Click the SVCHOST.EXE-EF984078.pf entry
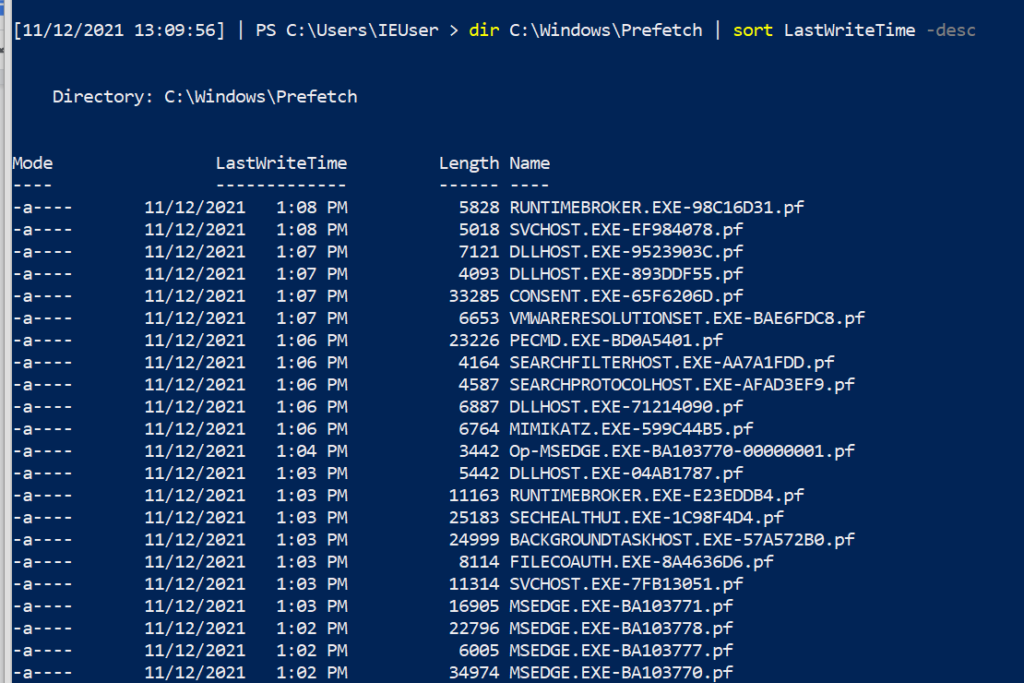1024x683 pixels. [626, 229]
